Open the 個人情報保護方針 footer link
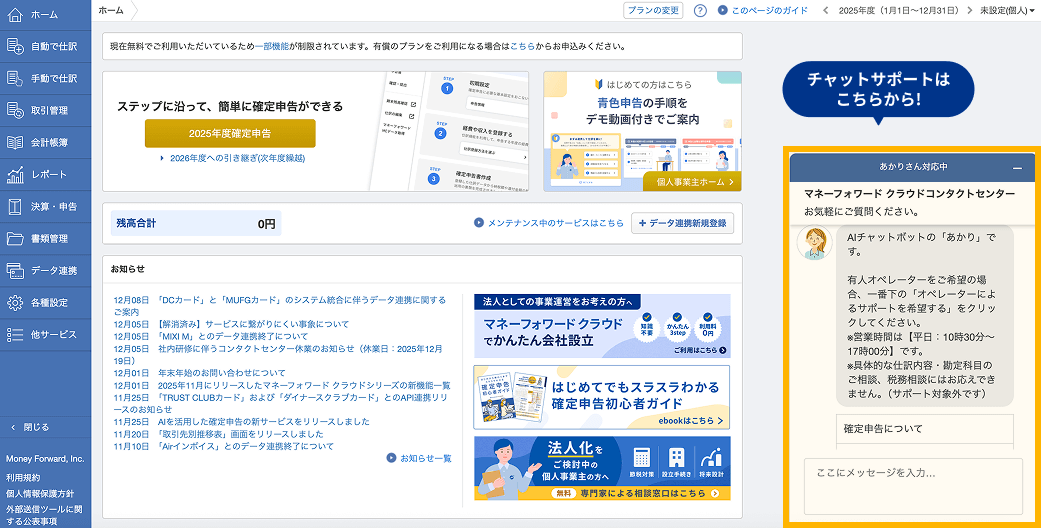This screenshot has width=1041, height=528. (x=40, y=493)
